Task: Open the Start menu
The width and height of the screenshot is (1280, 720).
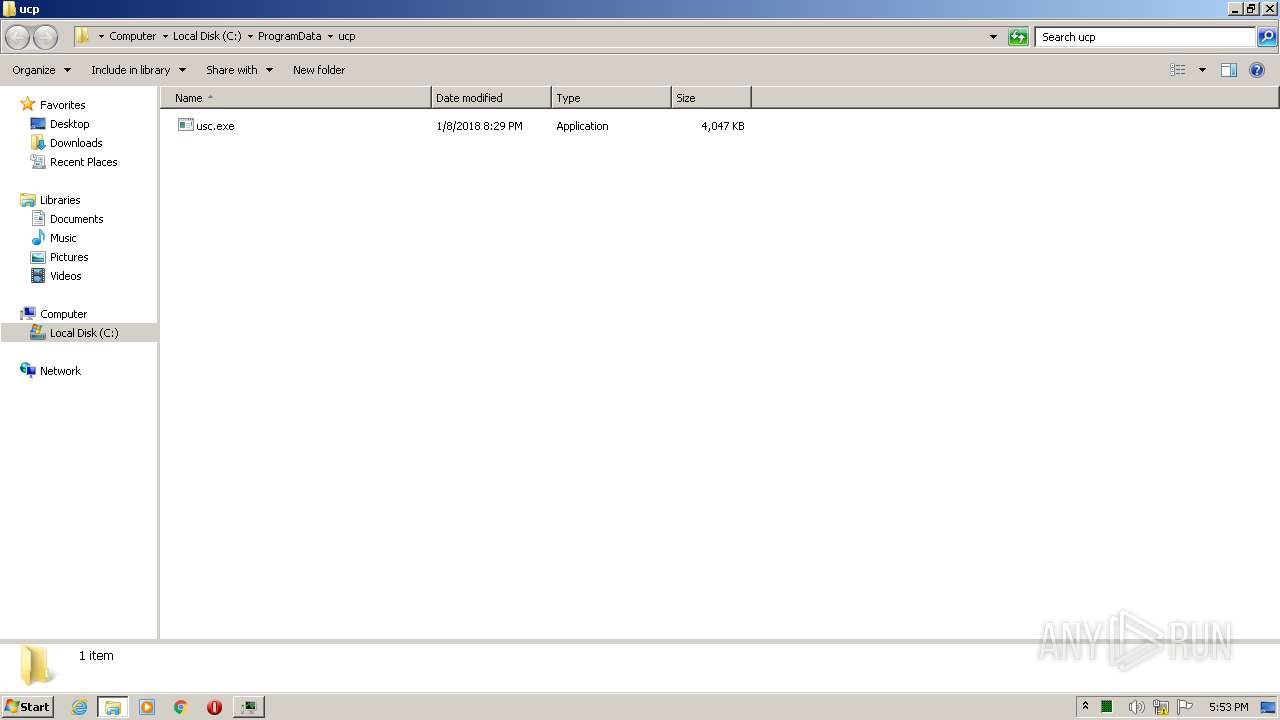Action: pos(28,706)
